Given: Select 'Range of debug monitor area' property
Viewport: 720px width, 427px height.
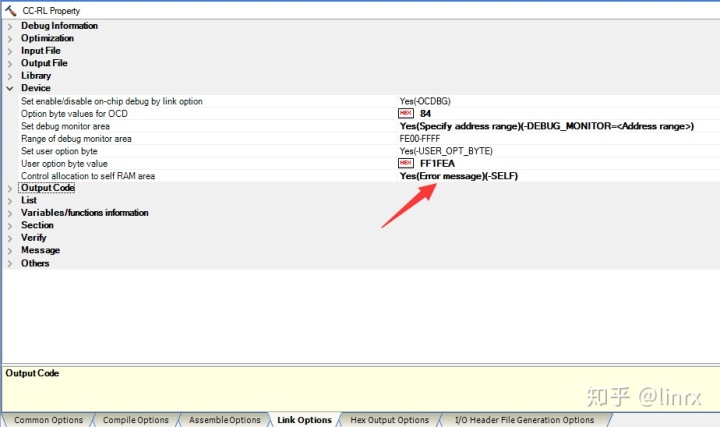Looking at the screenshot, I should coord(76,138).
